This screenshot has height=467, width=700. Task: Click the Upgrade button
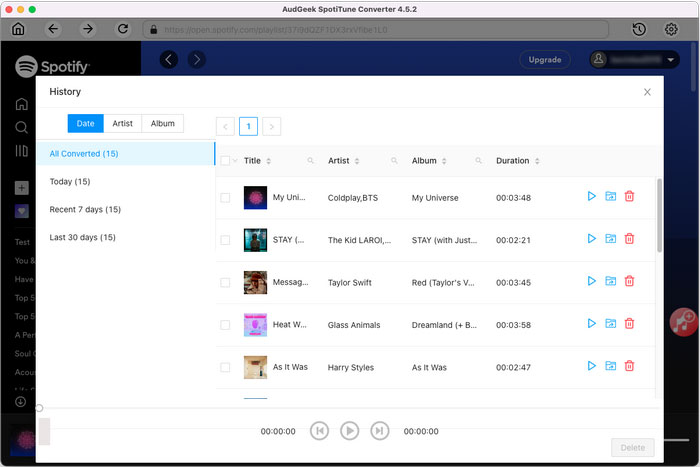545,60
